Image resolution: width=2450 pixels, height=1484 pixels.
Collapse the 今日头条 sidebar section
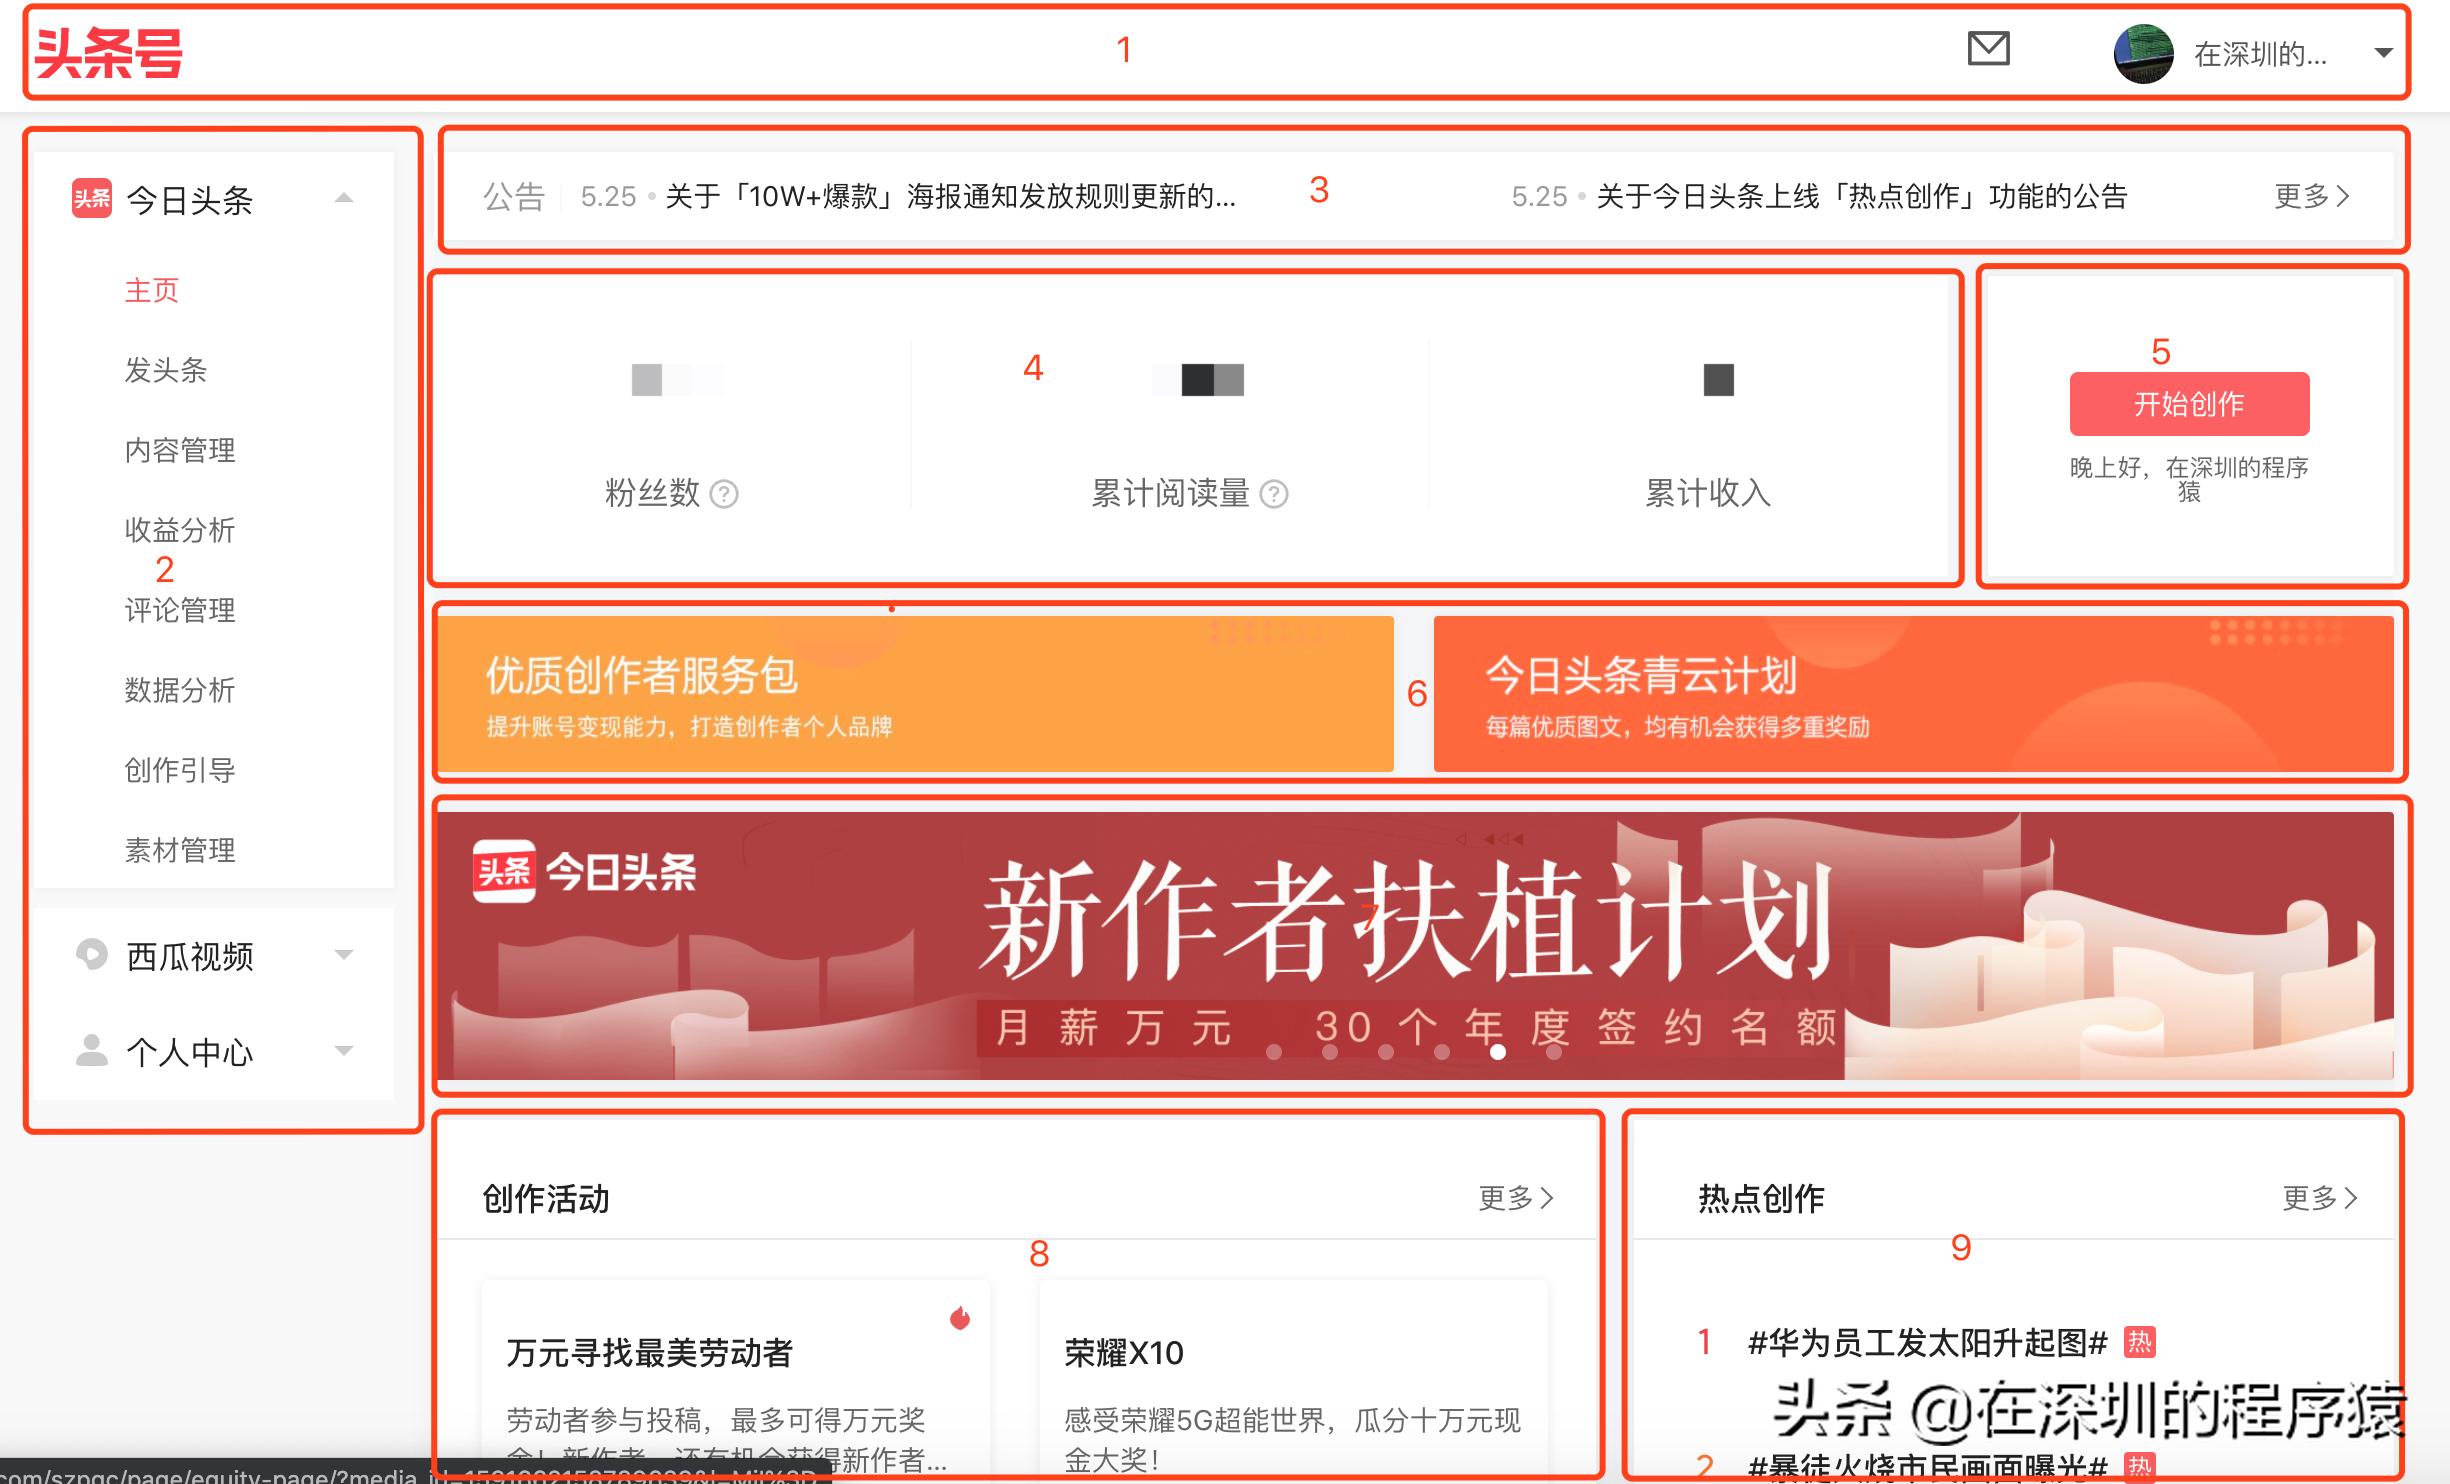[347, 198]
